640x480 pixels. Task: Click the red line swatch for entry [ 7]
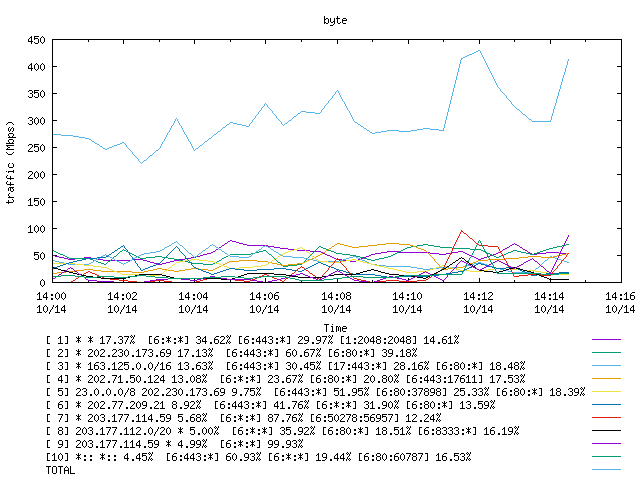click(x=606, y=418)
